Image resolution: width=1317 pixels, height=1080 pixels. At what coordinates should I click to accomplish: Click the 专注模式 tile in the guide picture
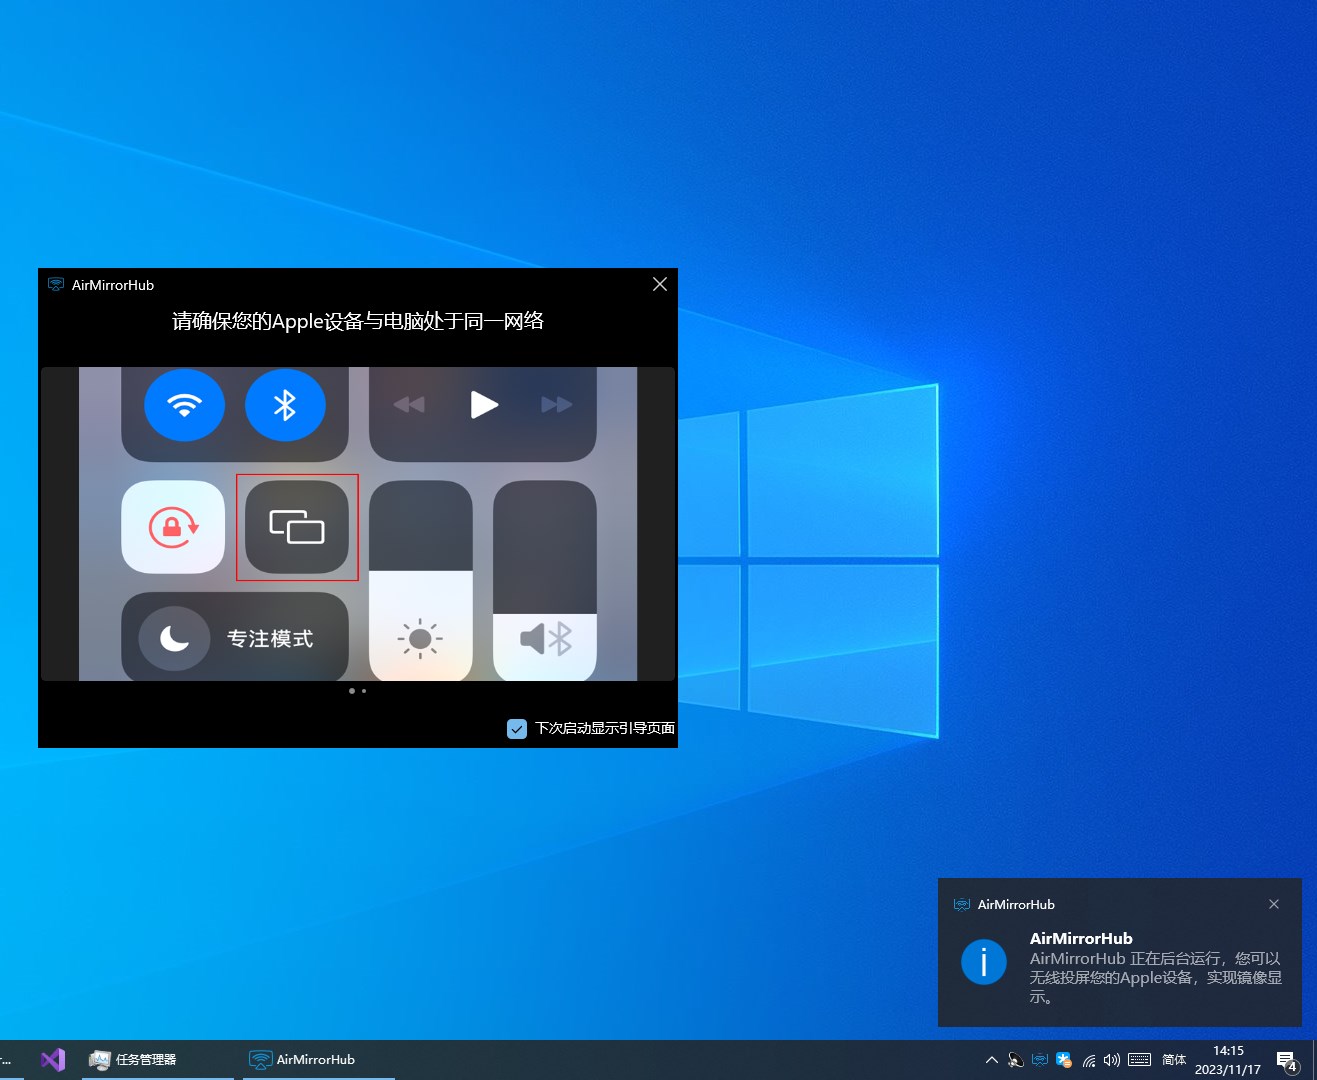point(235,637)
